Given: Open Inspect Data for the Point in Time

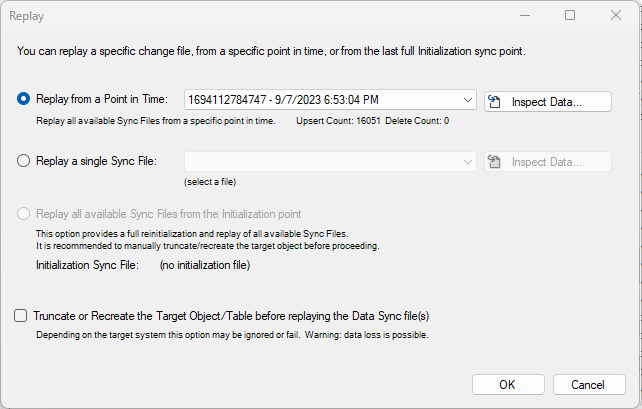Looking at the screenshot, I should tap(547, 101).
